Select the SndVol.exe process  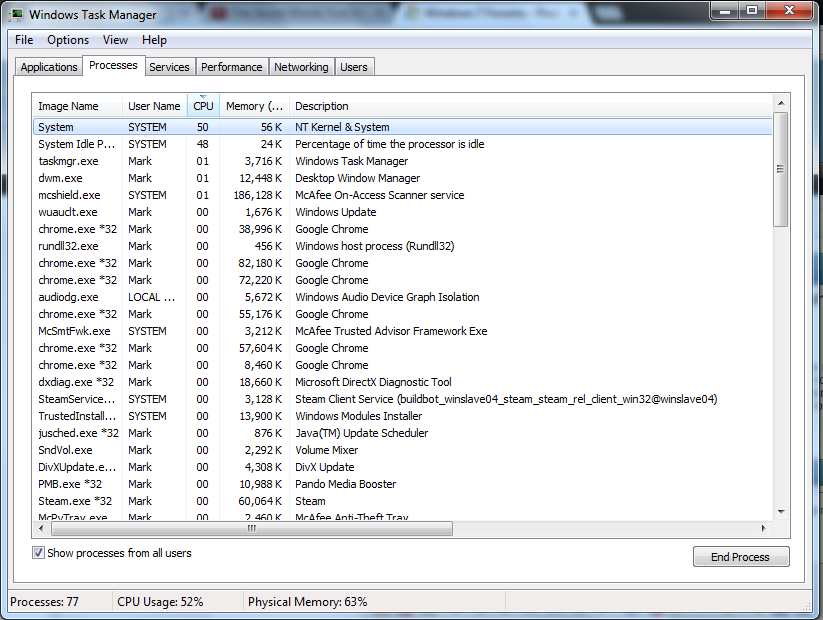[x=403, y=450]
